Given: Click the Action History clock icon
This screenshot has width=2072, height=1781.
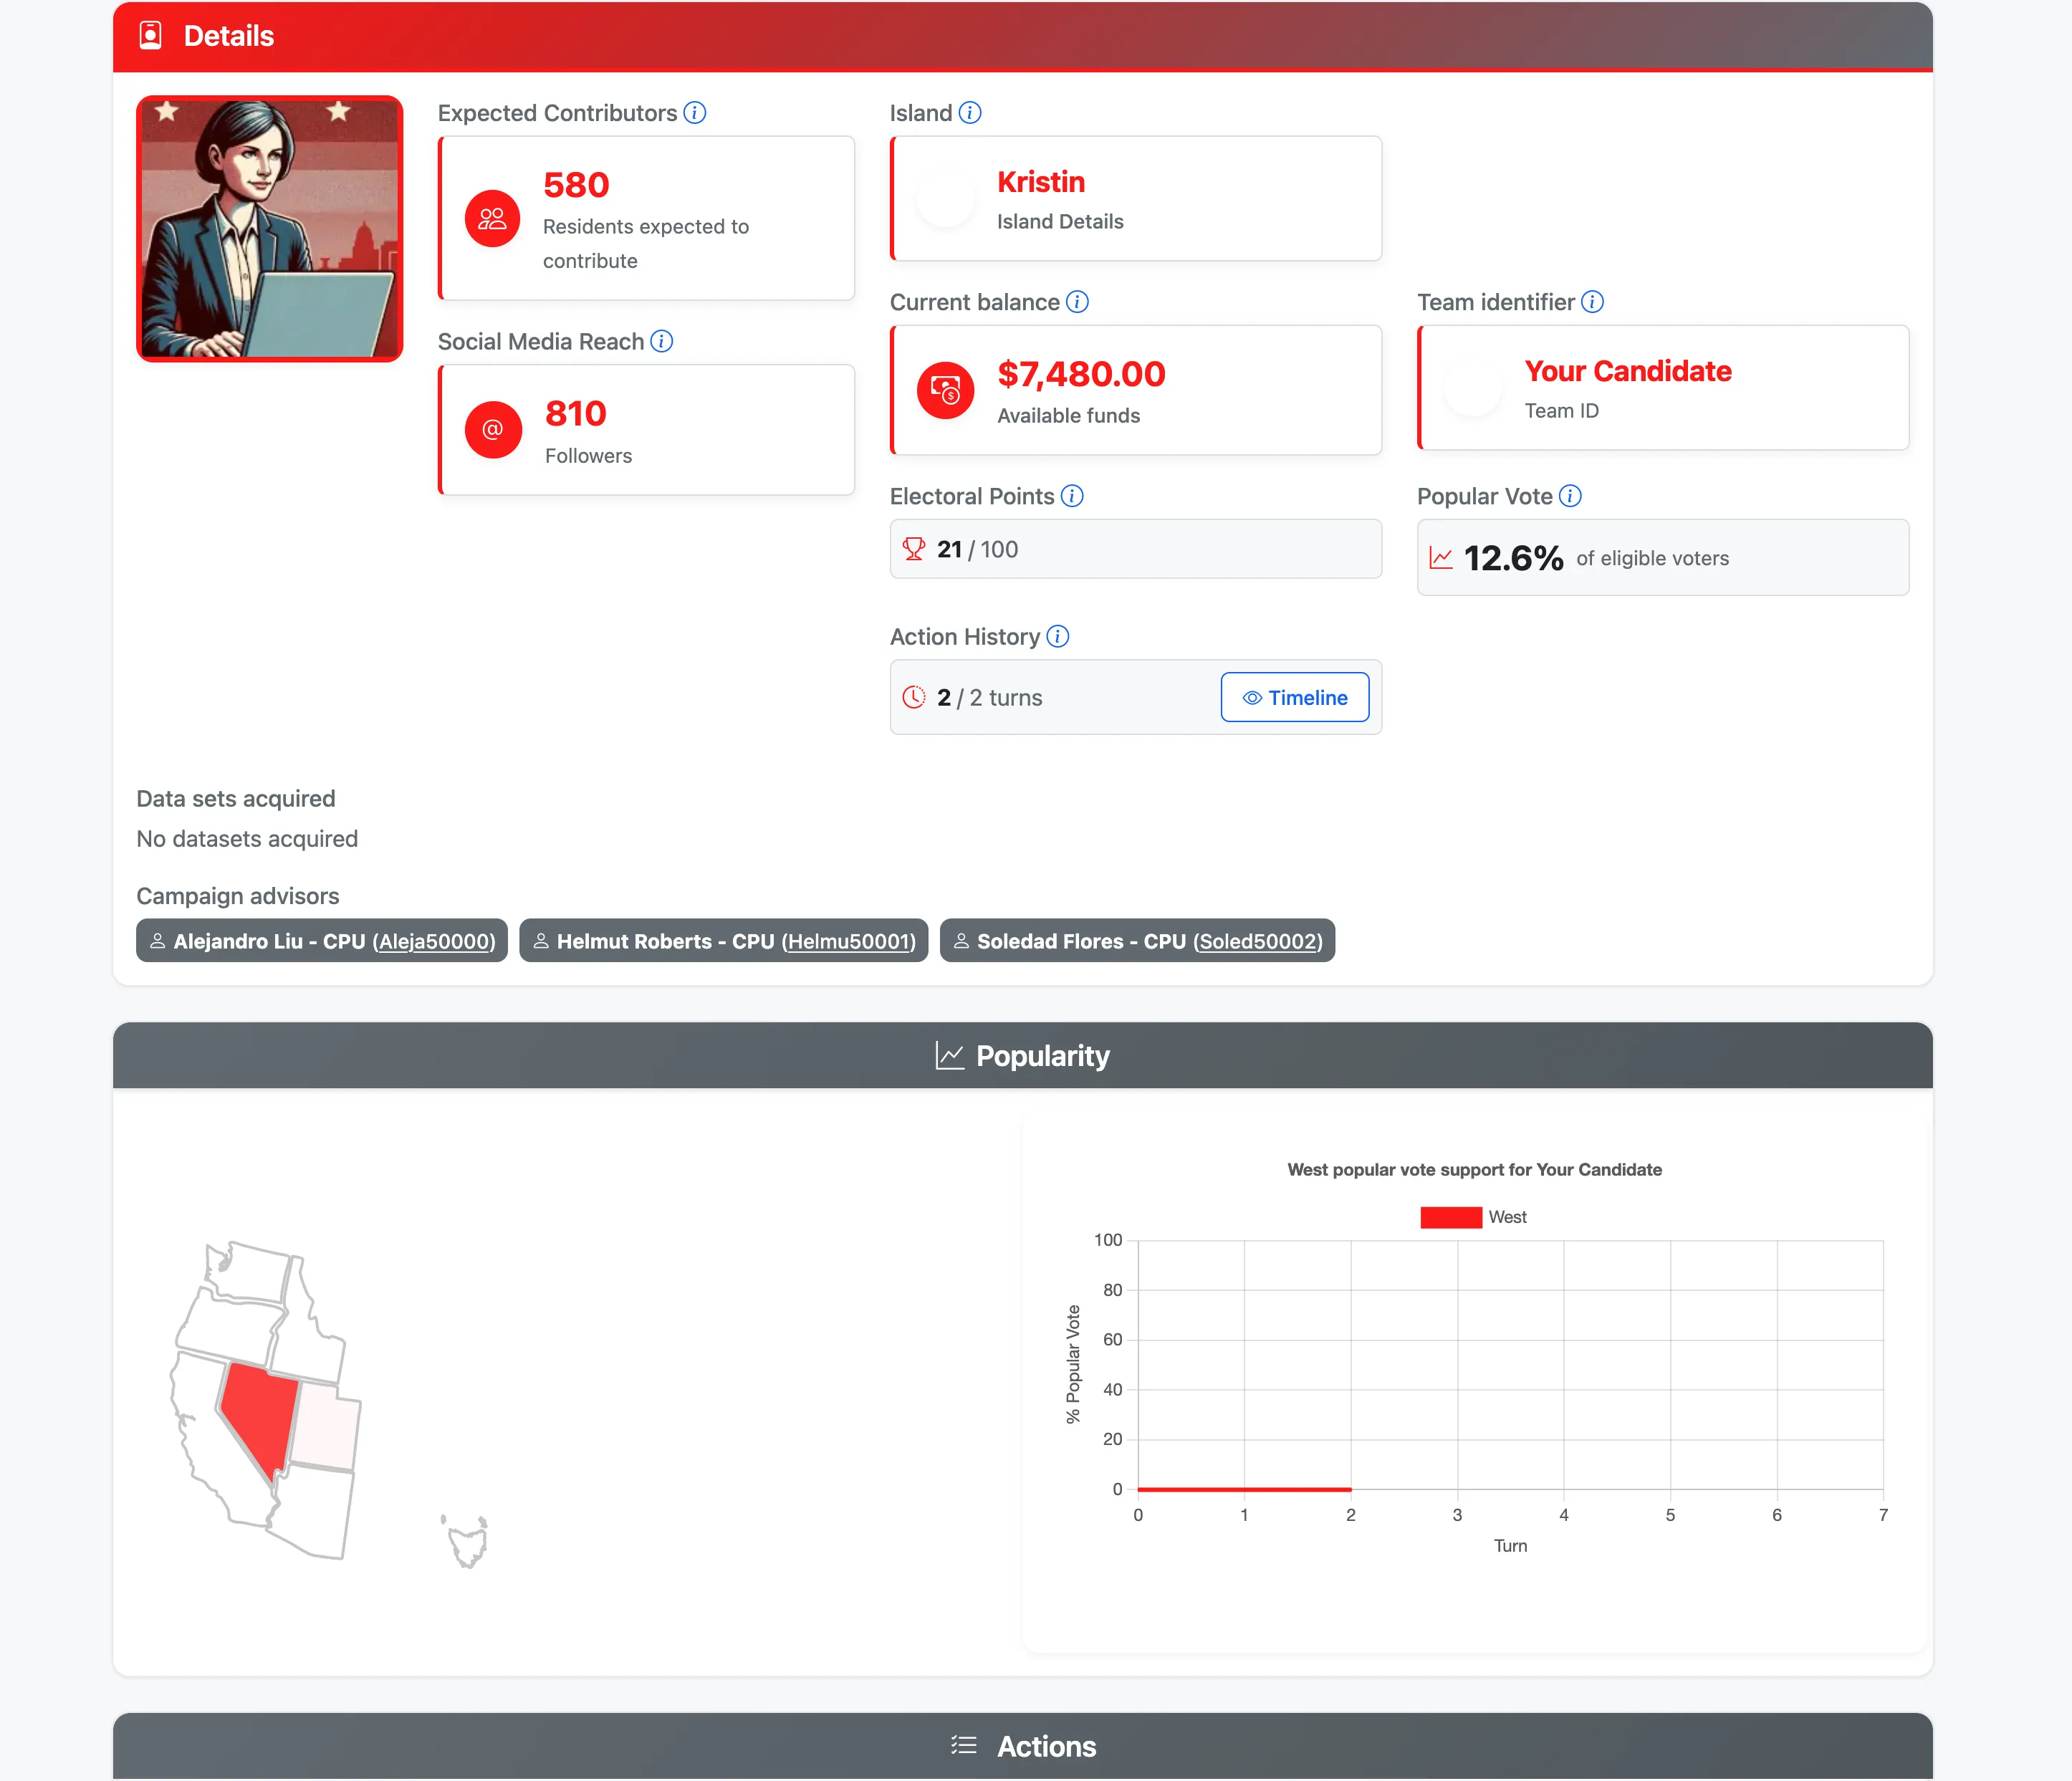Looking at the screenshot, I should point(914,697).
